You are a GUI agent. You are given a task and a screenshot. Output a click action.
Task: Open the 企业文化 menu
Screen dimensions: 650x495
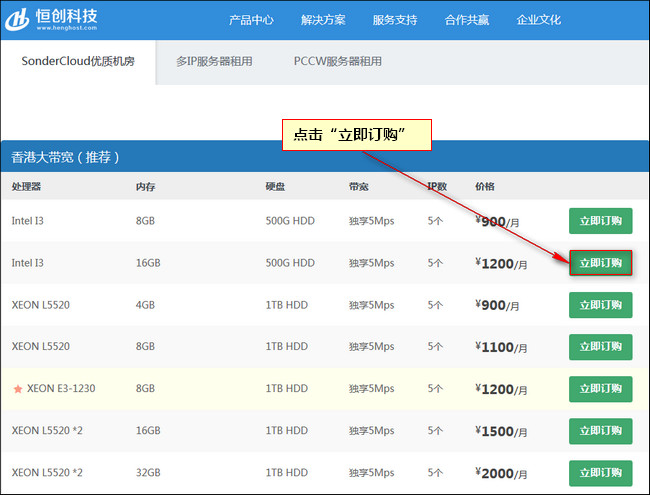tap(538, 20)
